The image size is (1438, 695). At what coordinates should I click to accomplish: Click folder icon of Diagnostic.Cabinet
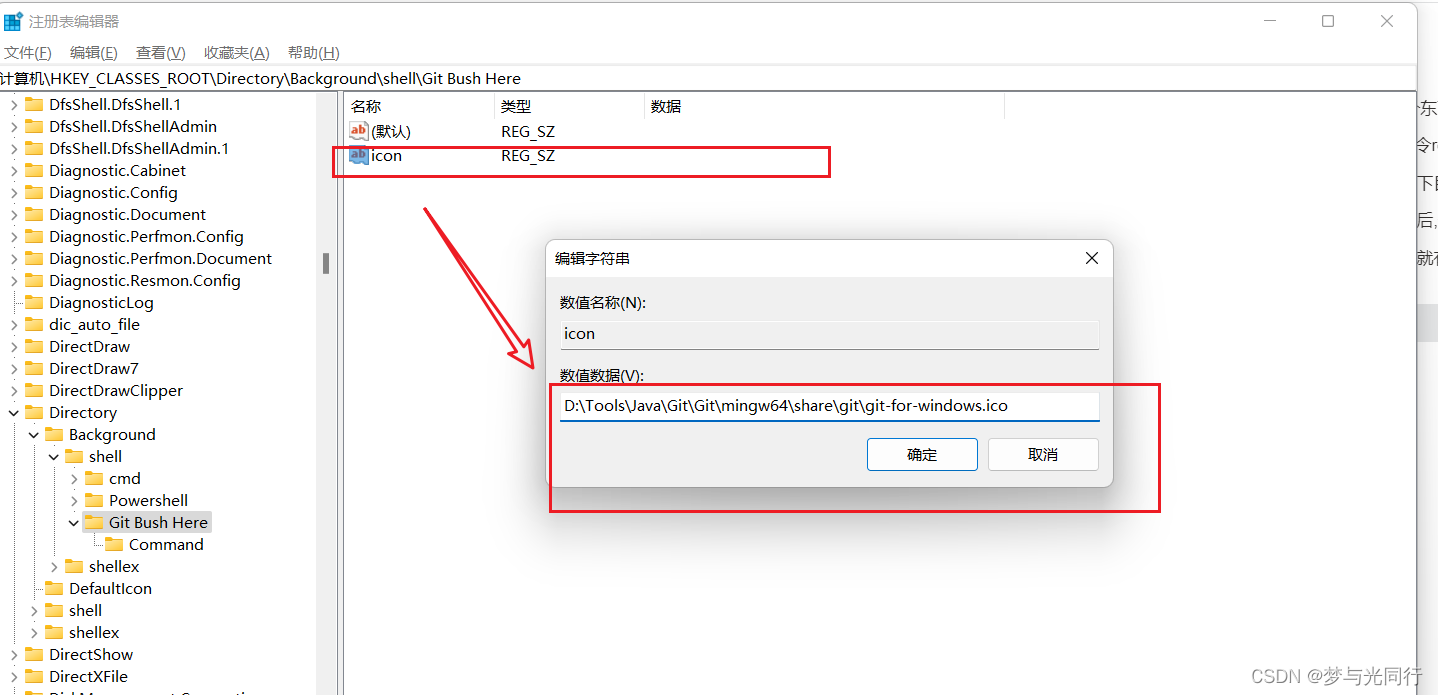(x=34, y=170)
